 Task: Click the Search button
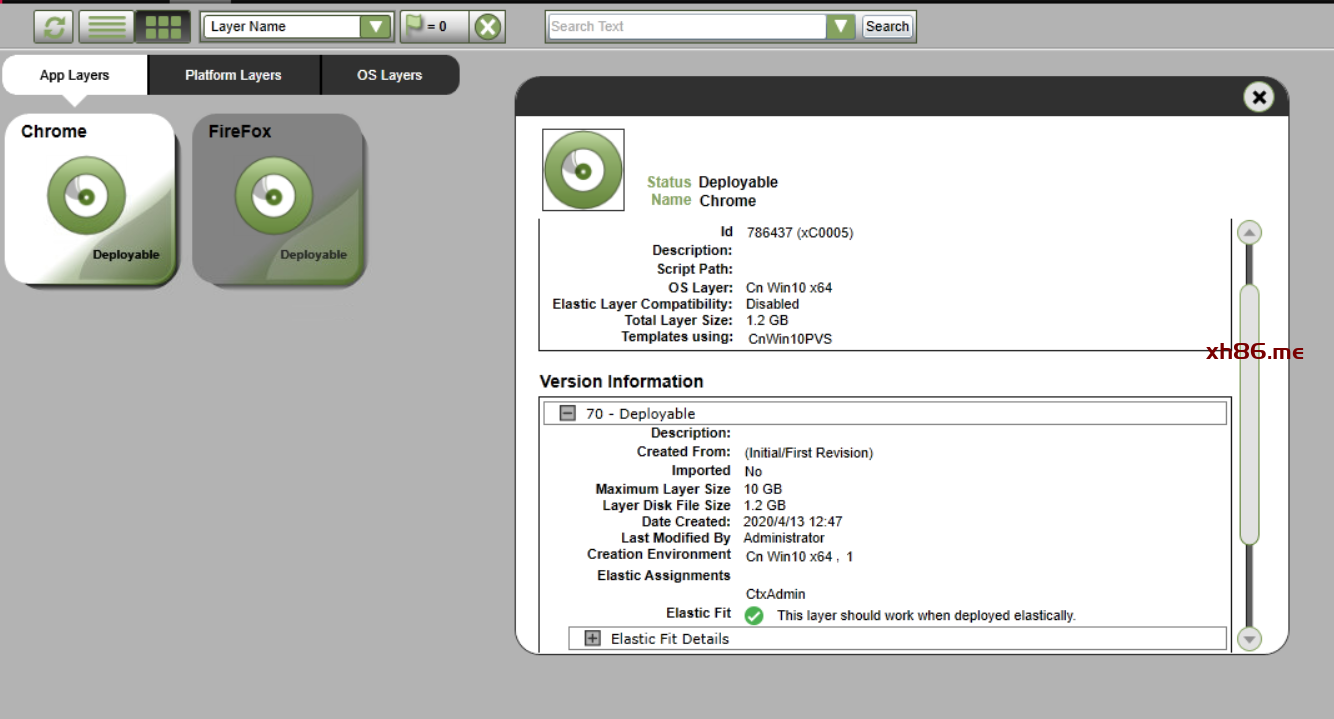point(887,27)
